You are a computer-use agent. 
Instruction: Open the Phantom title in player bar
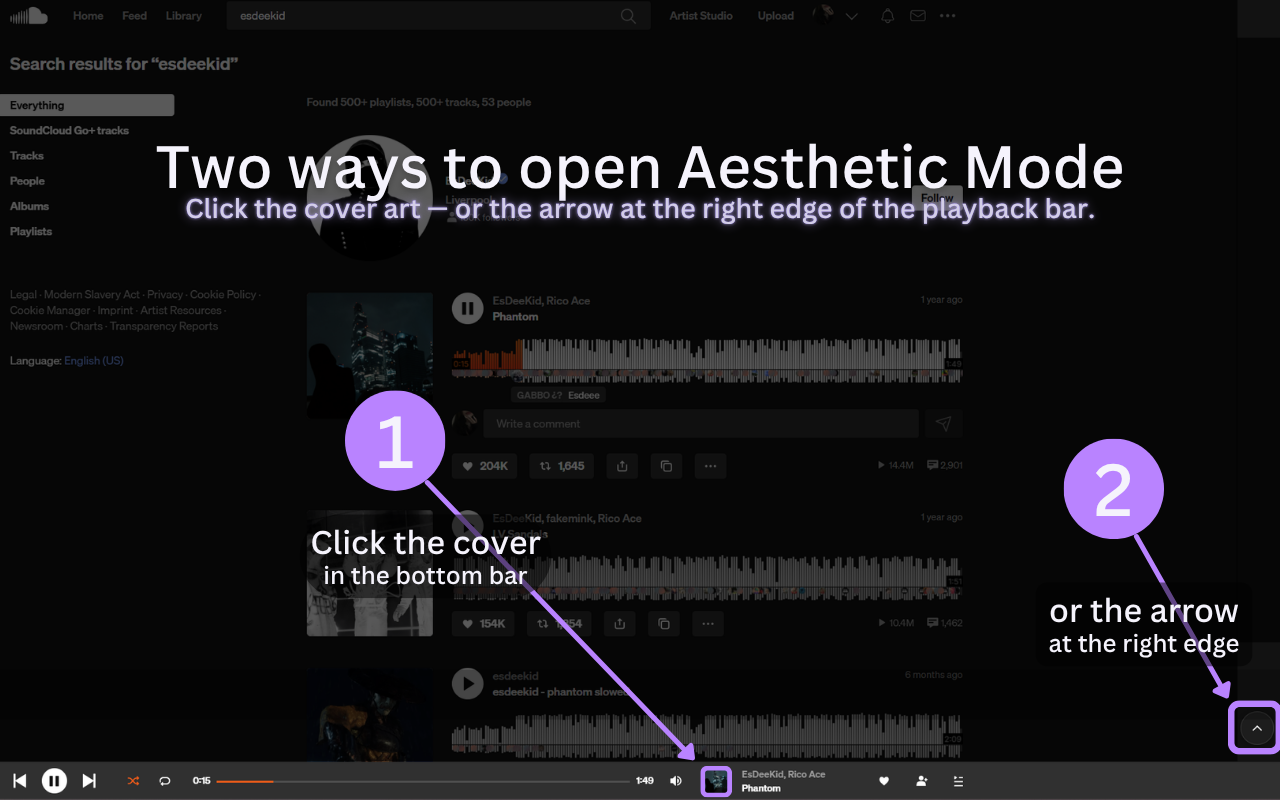pos(761,788)
